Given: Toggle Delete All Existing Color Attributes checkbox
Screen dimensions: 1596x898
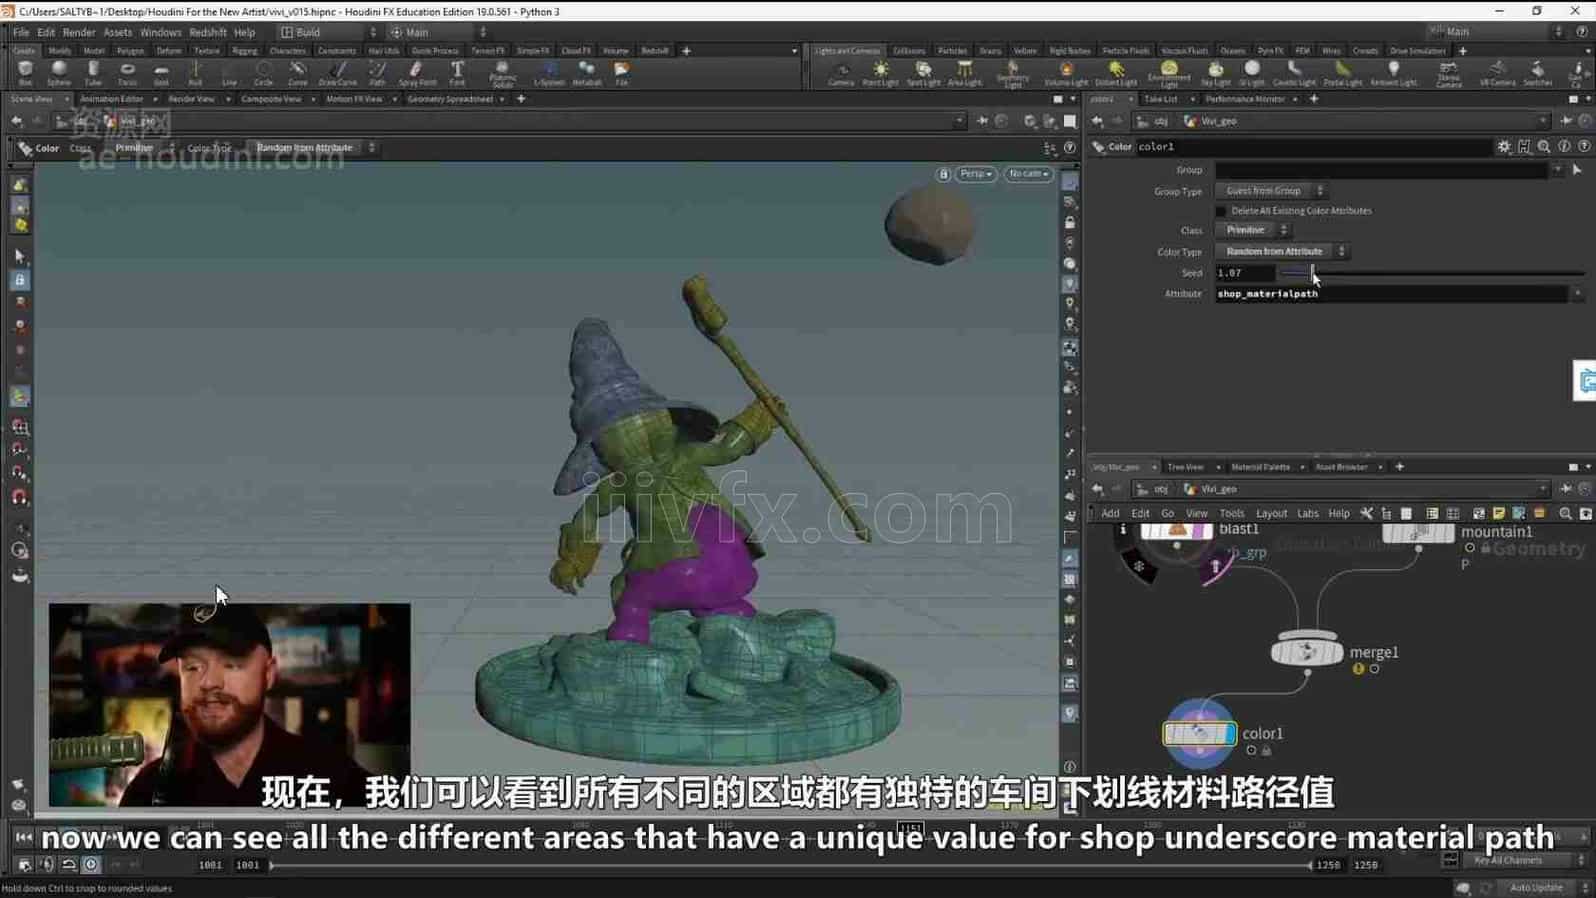Looking at the screenshot, I should [x=1220, y=211].
